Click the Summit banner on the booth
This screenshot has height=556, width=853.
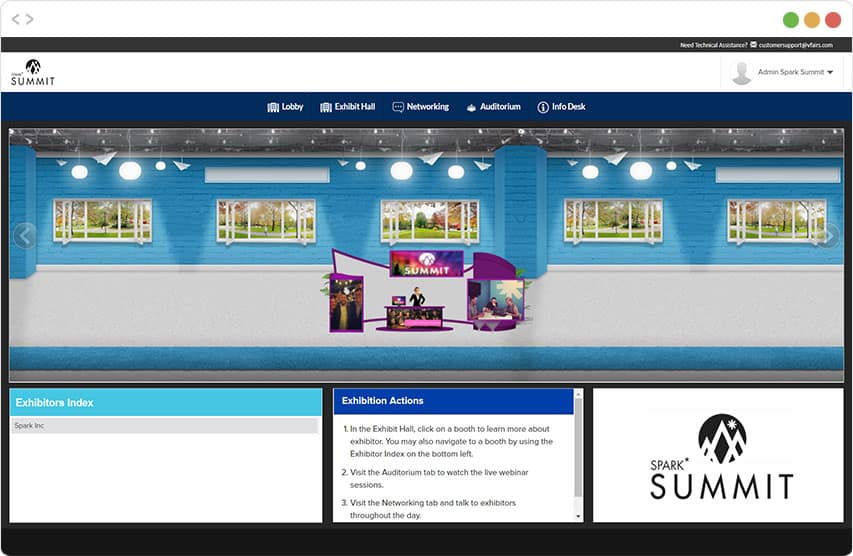426,264
